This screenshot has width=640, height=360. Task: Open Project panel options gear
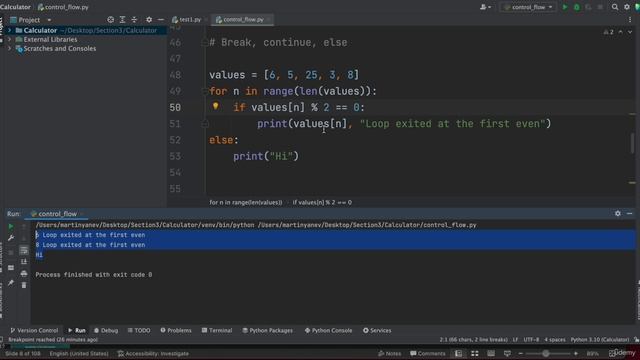pyautogui.click(x=149, y=20)
